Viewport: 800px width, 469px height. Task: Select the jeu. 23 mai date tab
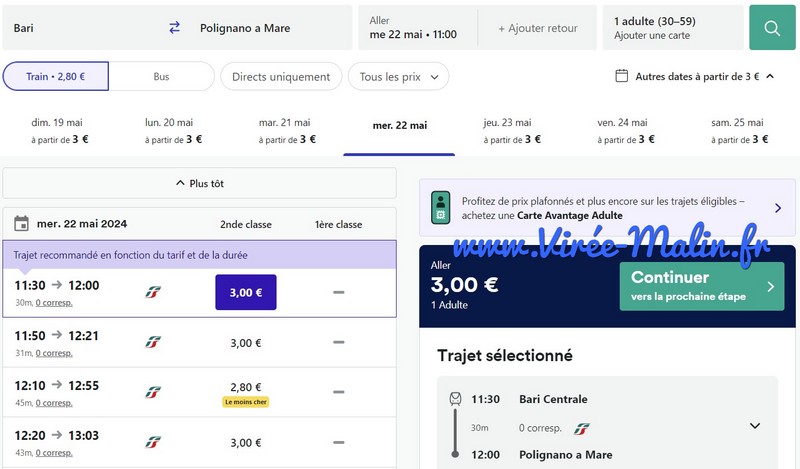pos(513,130)
